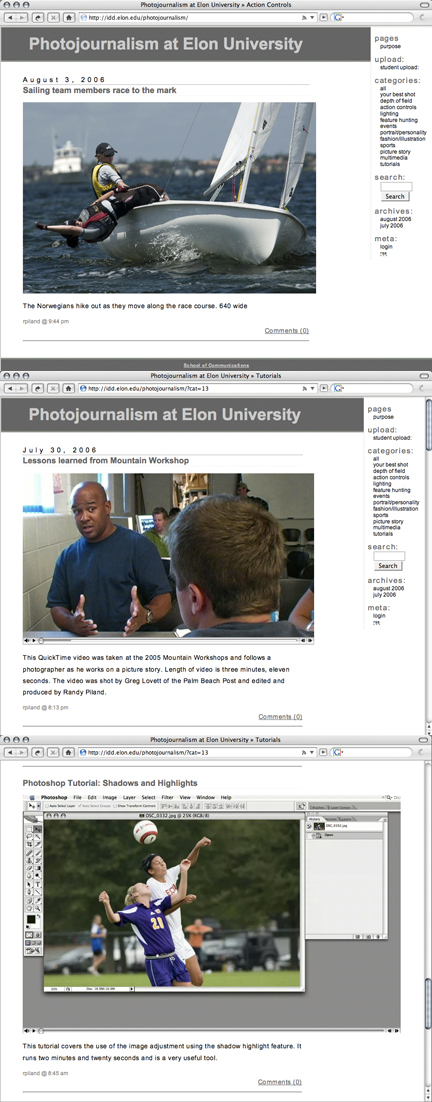Click the home icon in the Mountain Workshop Tutorials window

click(x=68, y=388)
